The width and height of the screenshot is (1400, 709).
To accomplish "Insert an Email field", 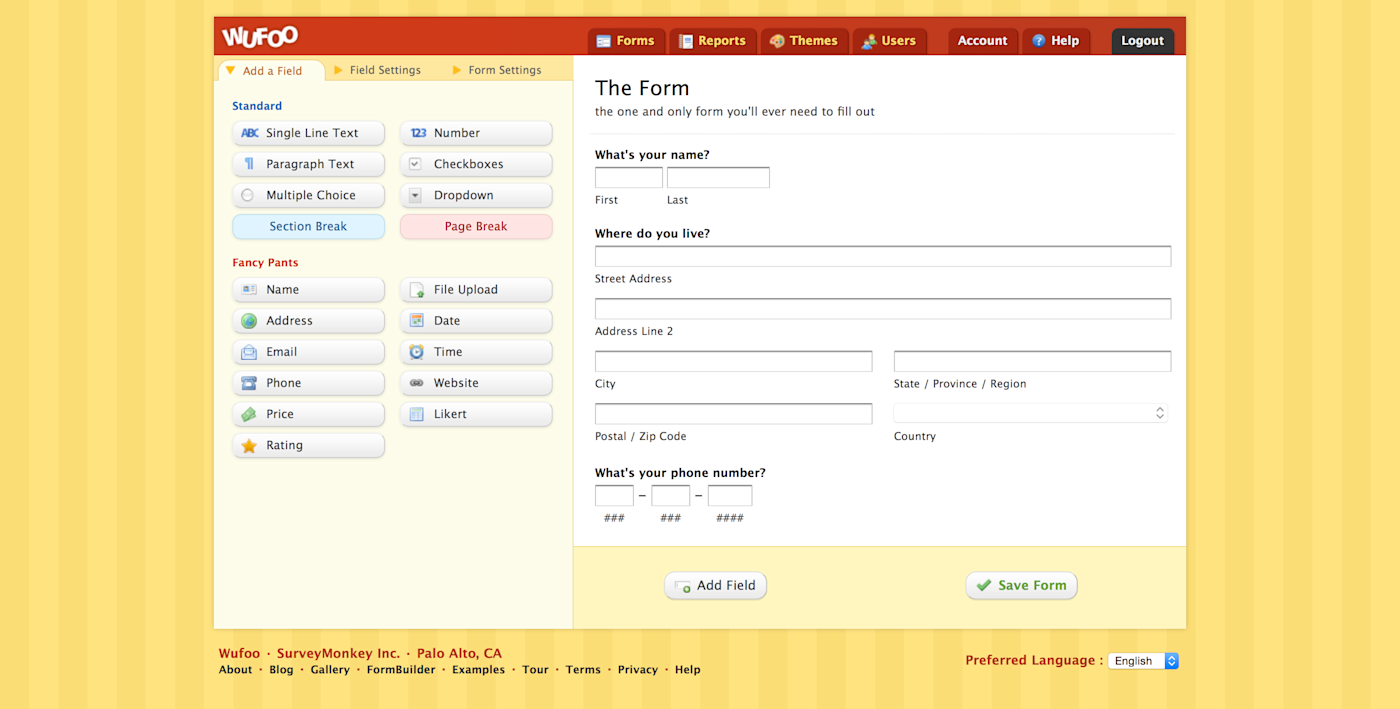I will (308, 351).
